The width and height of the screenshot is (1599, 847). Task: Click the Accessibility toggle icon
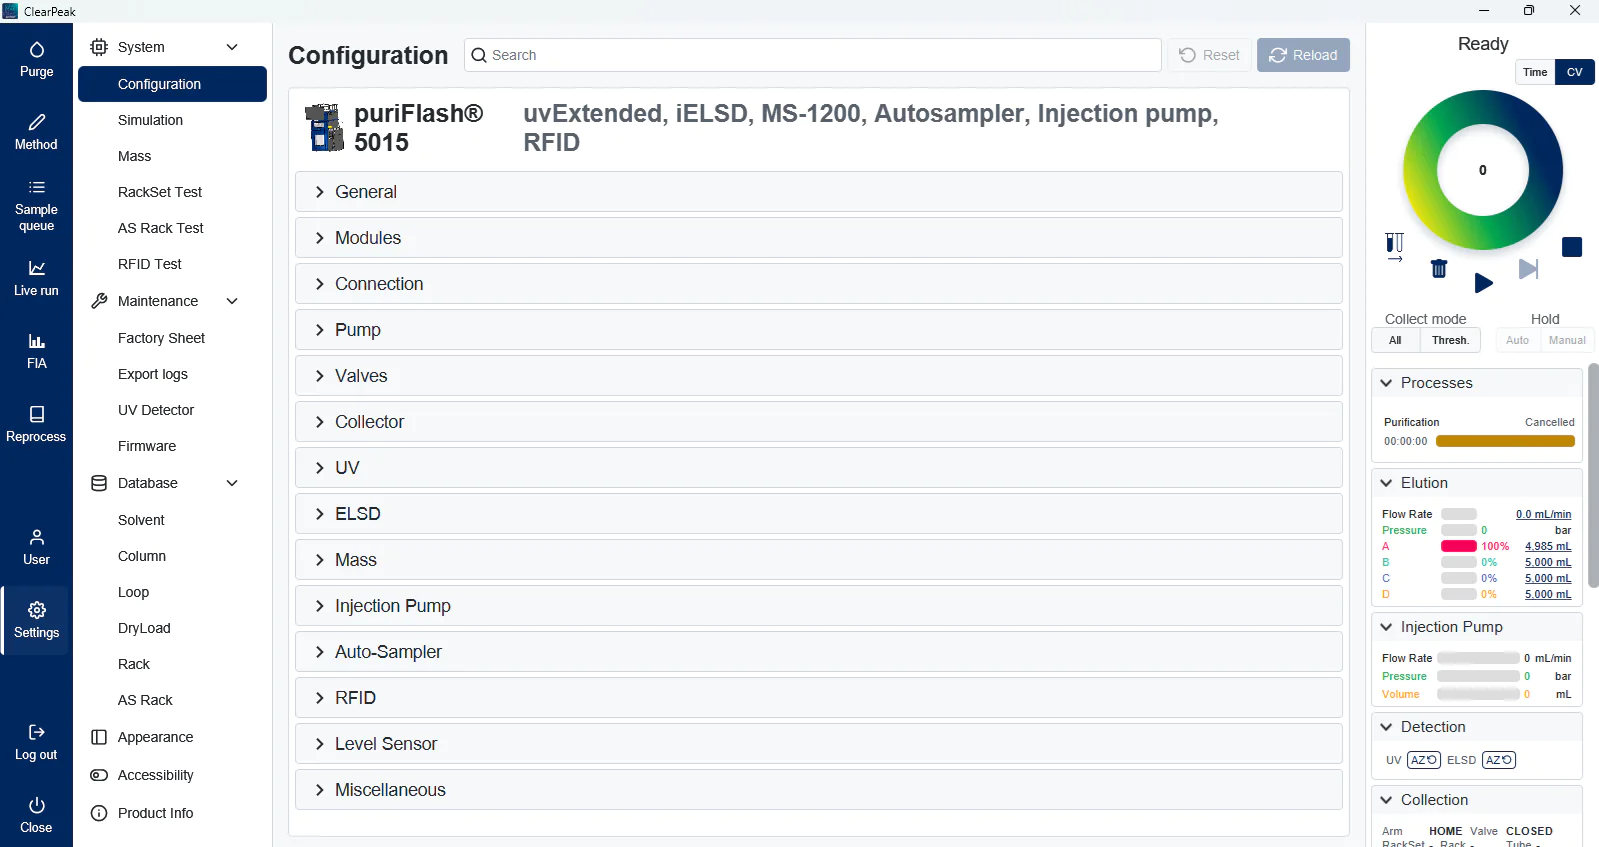(x=99, y=775)
